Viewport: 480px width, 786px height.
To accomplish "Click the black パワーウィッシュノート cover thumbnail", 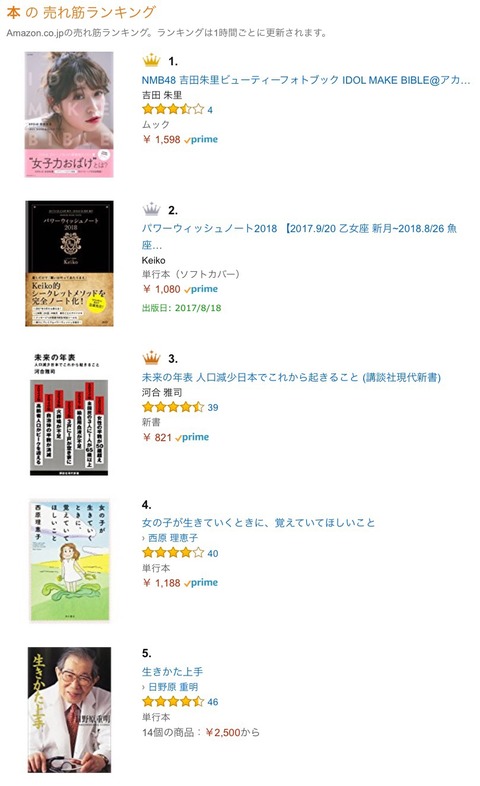I will point(69,264).
